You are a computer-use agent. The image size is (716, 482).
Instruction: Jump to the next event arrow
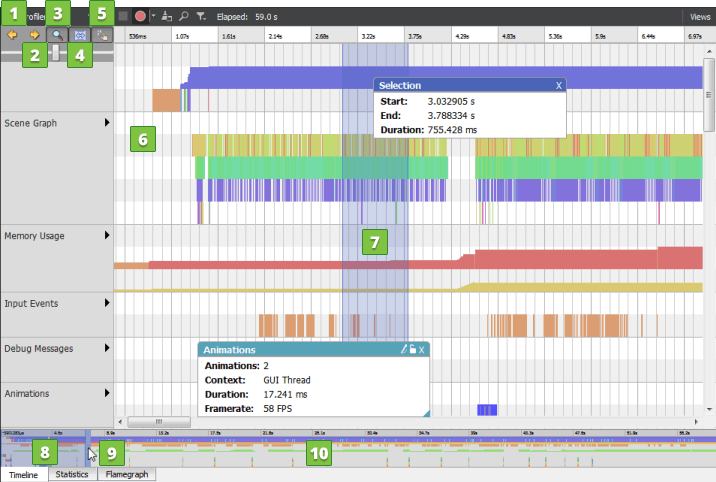click(35, 34)
